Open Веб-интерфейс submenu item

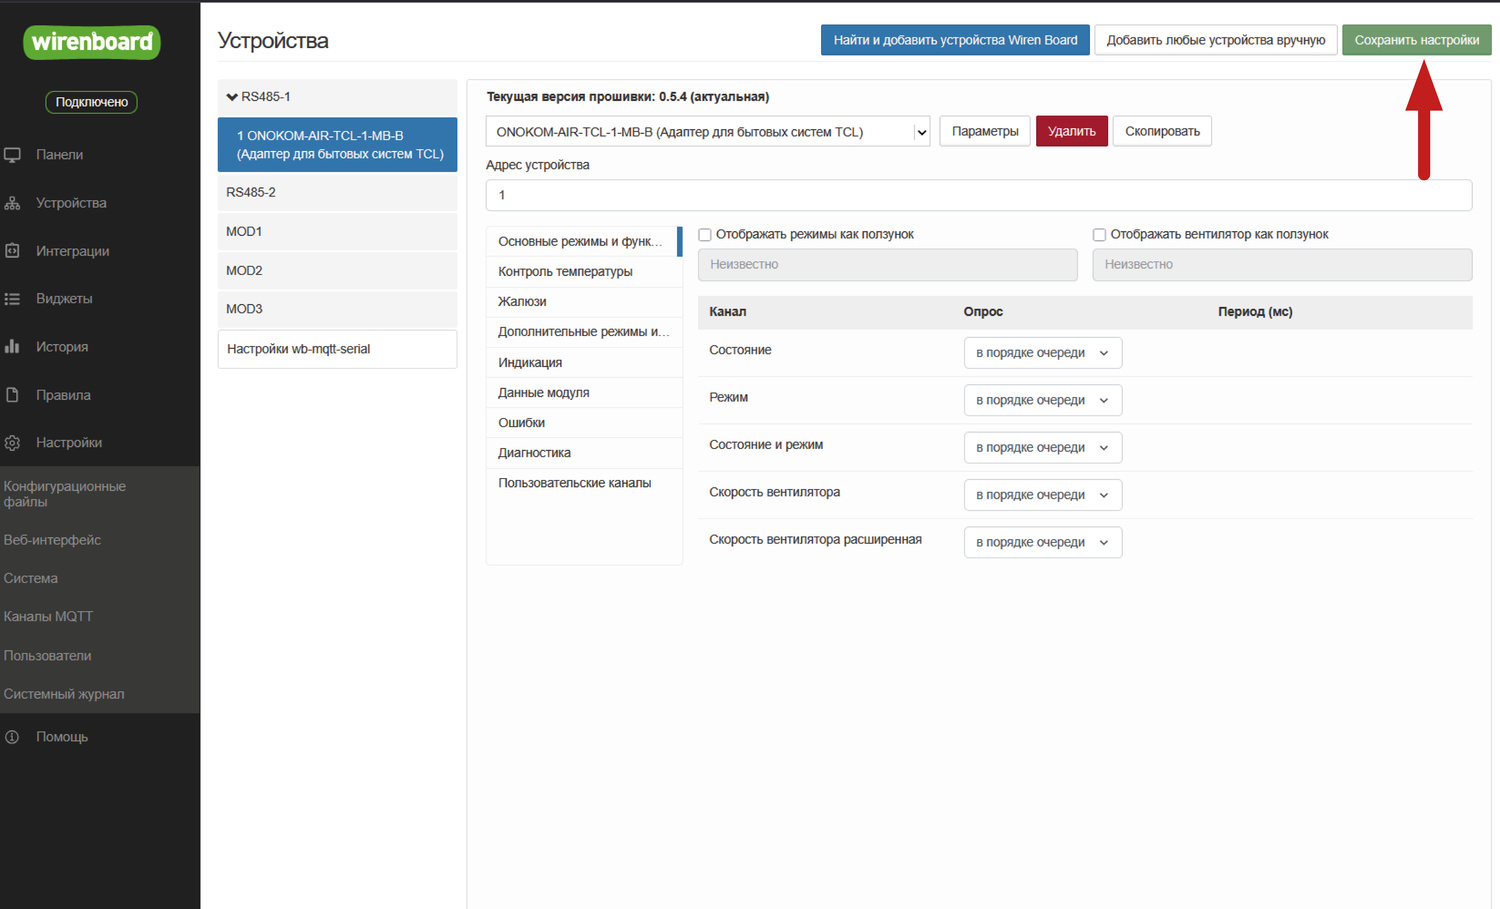52,540
